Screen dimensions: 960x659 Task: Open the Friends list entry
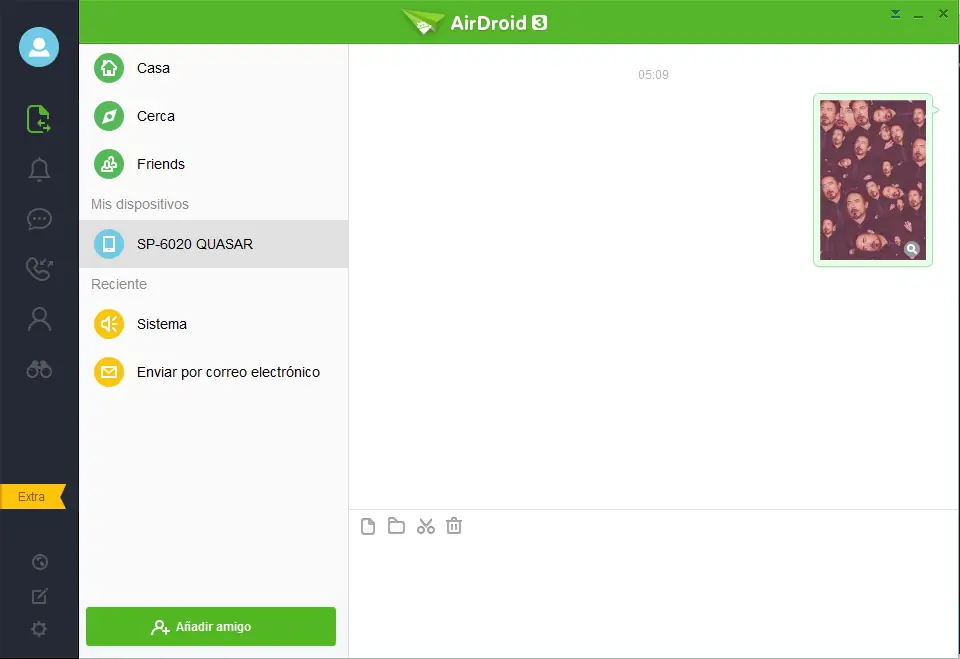click(214, 164)
